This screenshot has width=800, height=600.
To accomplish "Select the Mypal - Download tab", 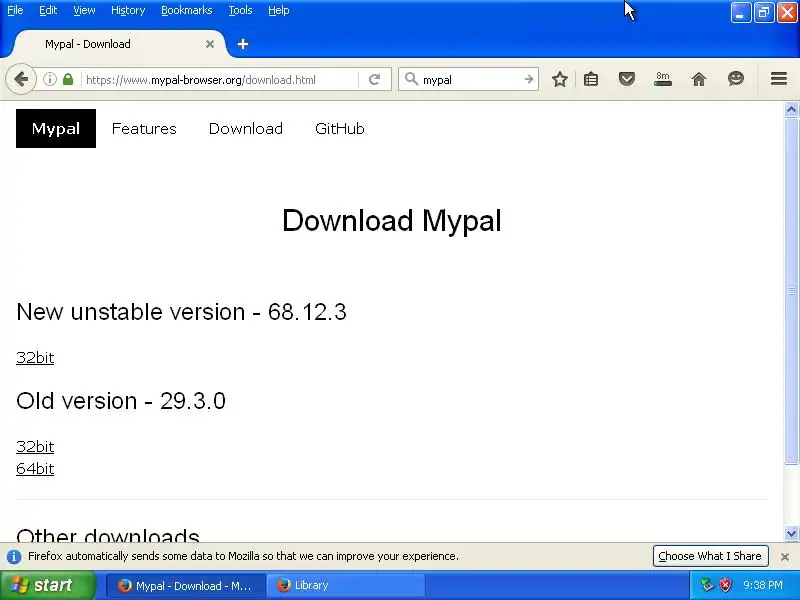I will click(117, 44).
